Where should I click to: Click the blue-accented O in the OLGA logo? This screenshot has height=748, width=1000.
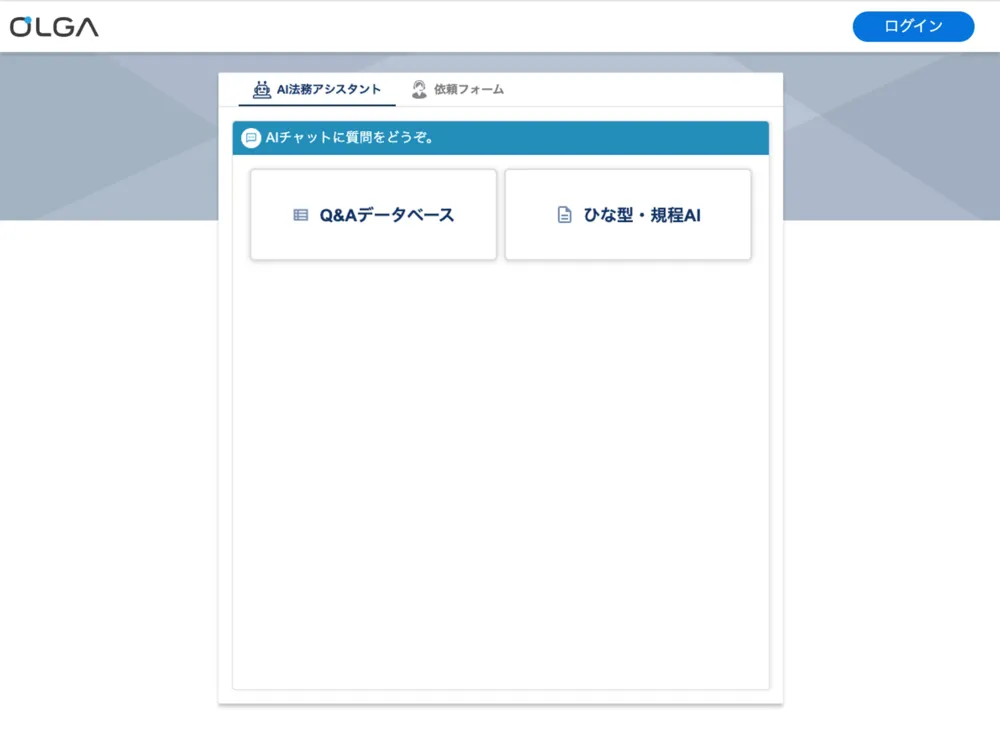(x=22, y=27)
